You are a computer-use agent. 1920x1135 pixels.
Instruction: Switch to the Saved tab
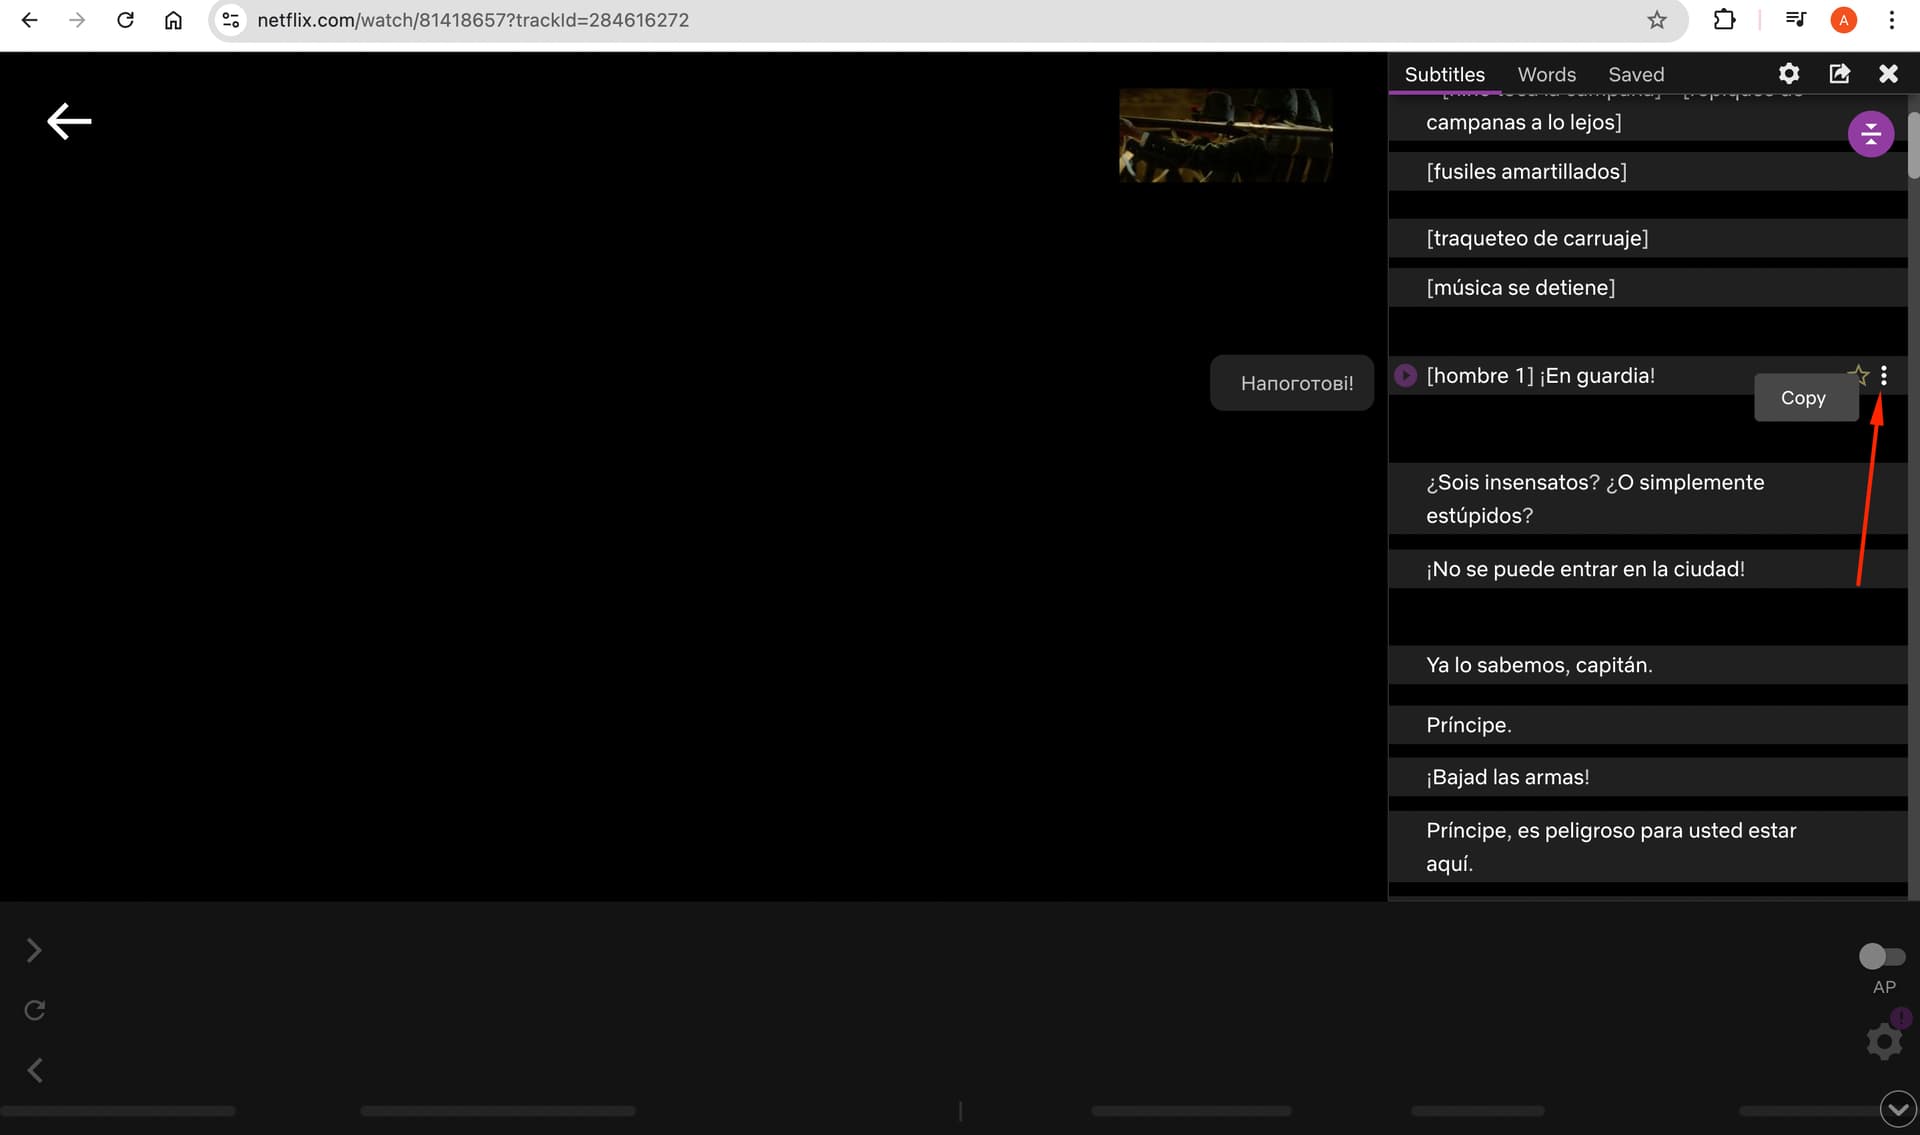pos(1636,75)
